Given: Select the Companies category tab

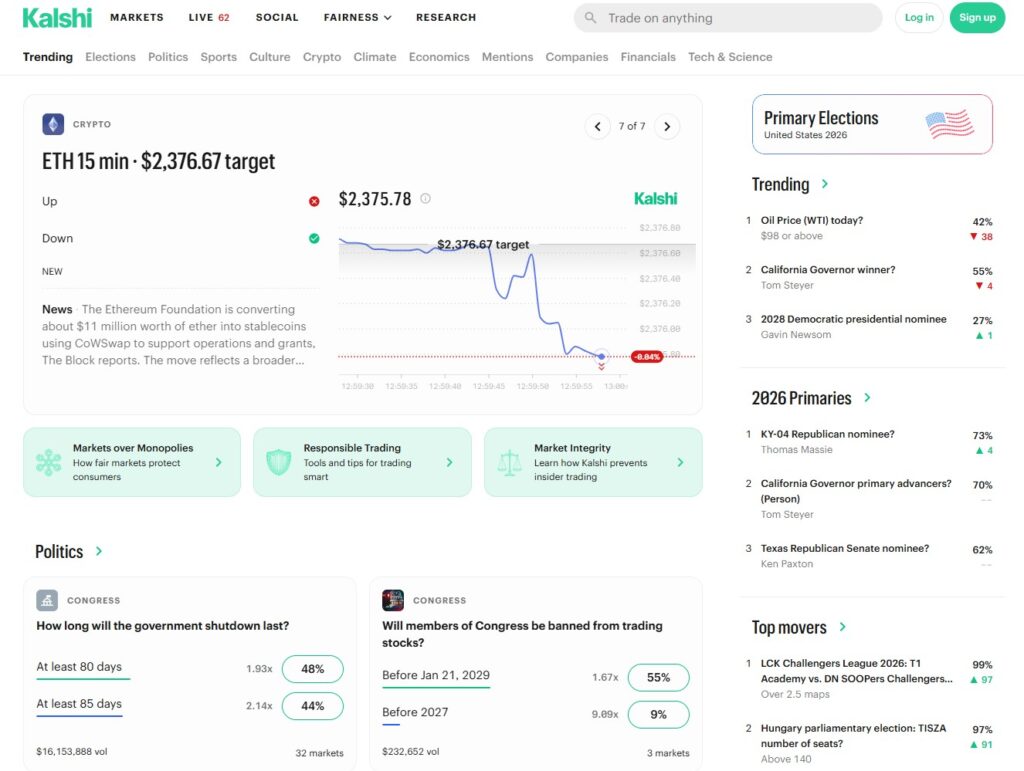Looking at the screenshot, I should click(x=577, y=57).
